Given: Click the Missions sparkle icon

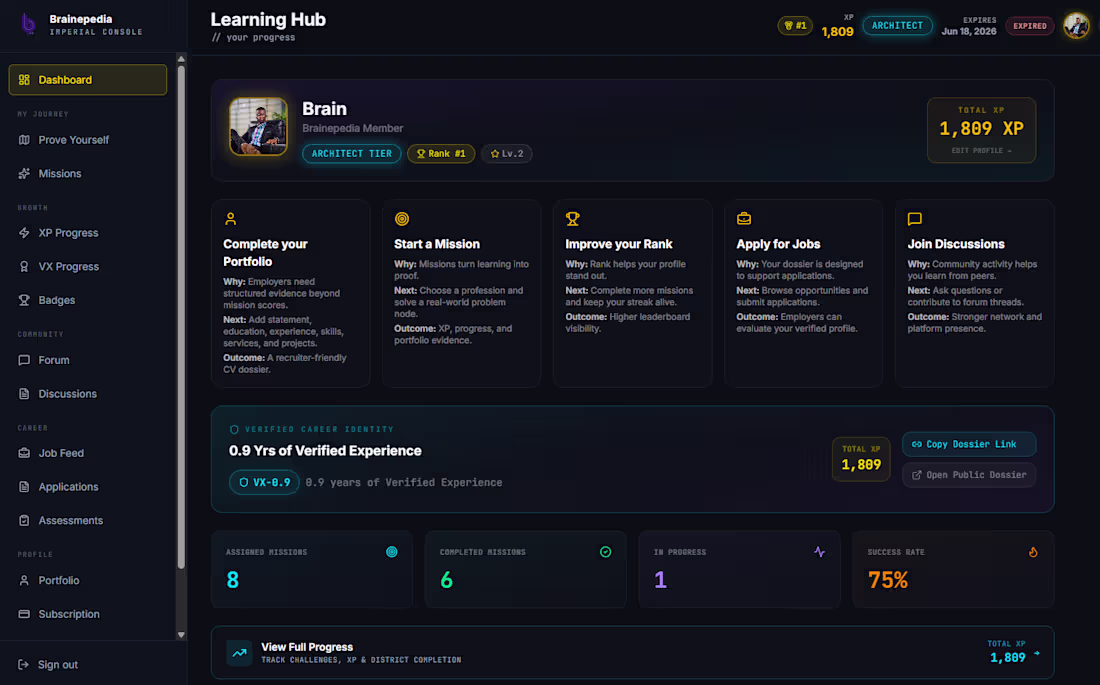Looking at the screenshot, I should tap(24, 173).
